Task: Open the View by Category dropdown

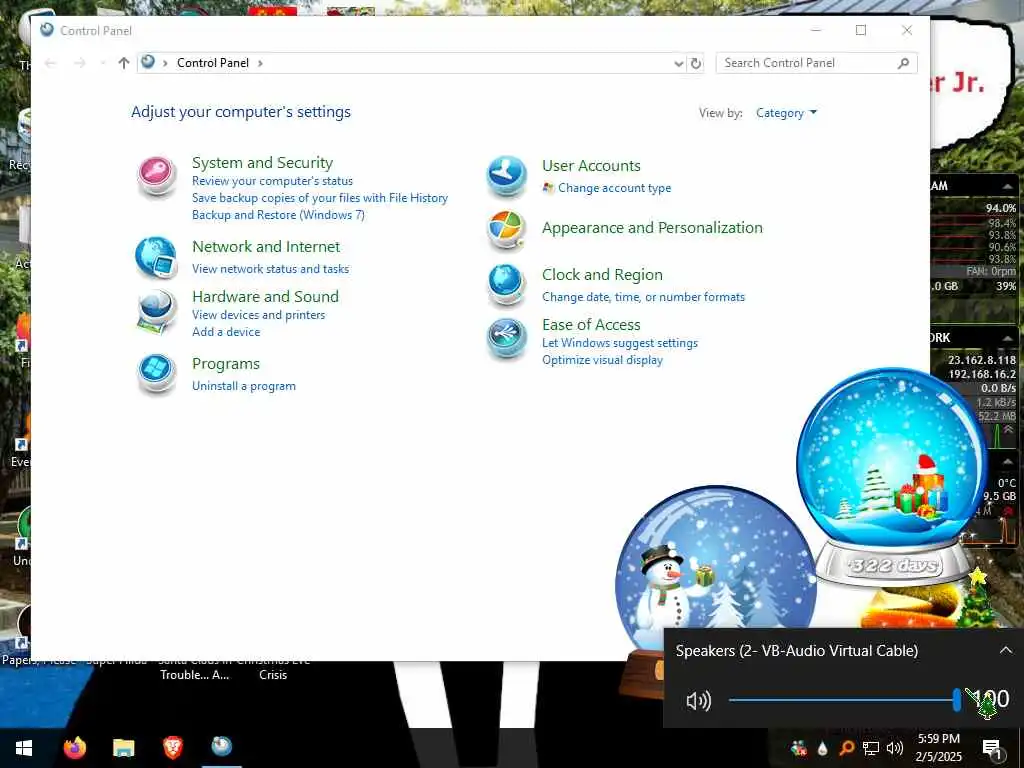Action: [x=786, y=113]
